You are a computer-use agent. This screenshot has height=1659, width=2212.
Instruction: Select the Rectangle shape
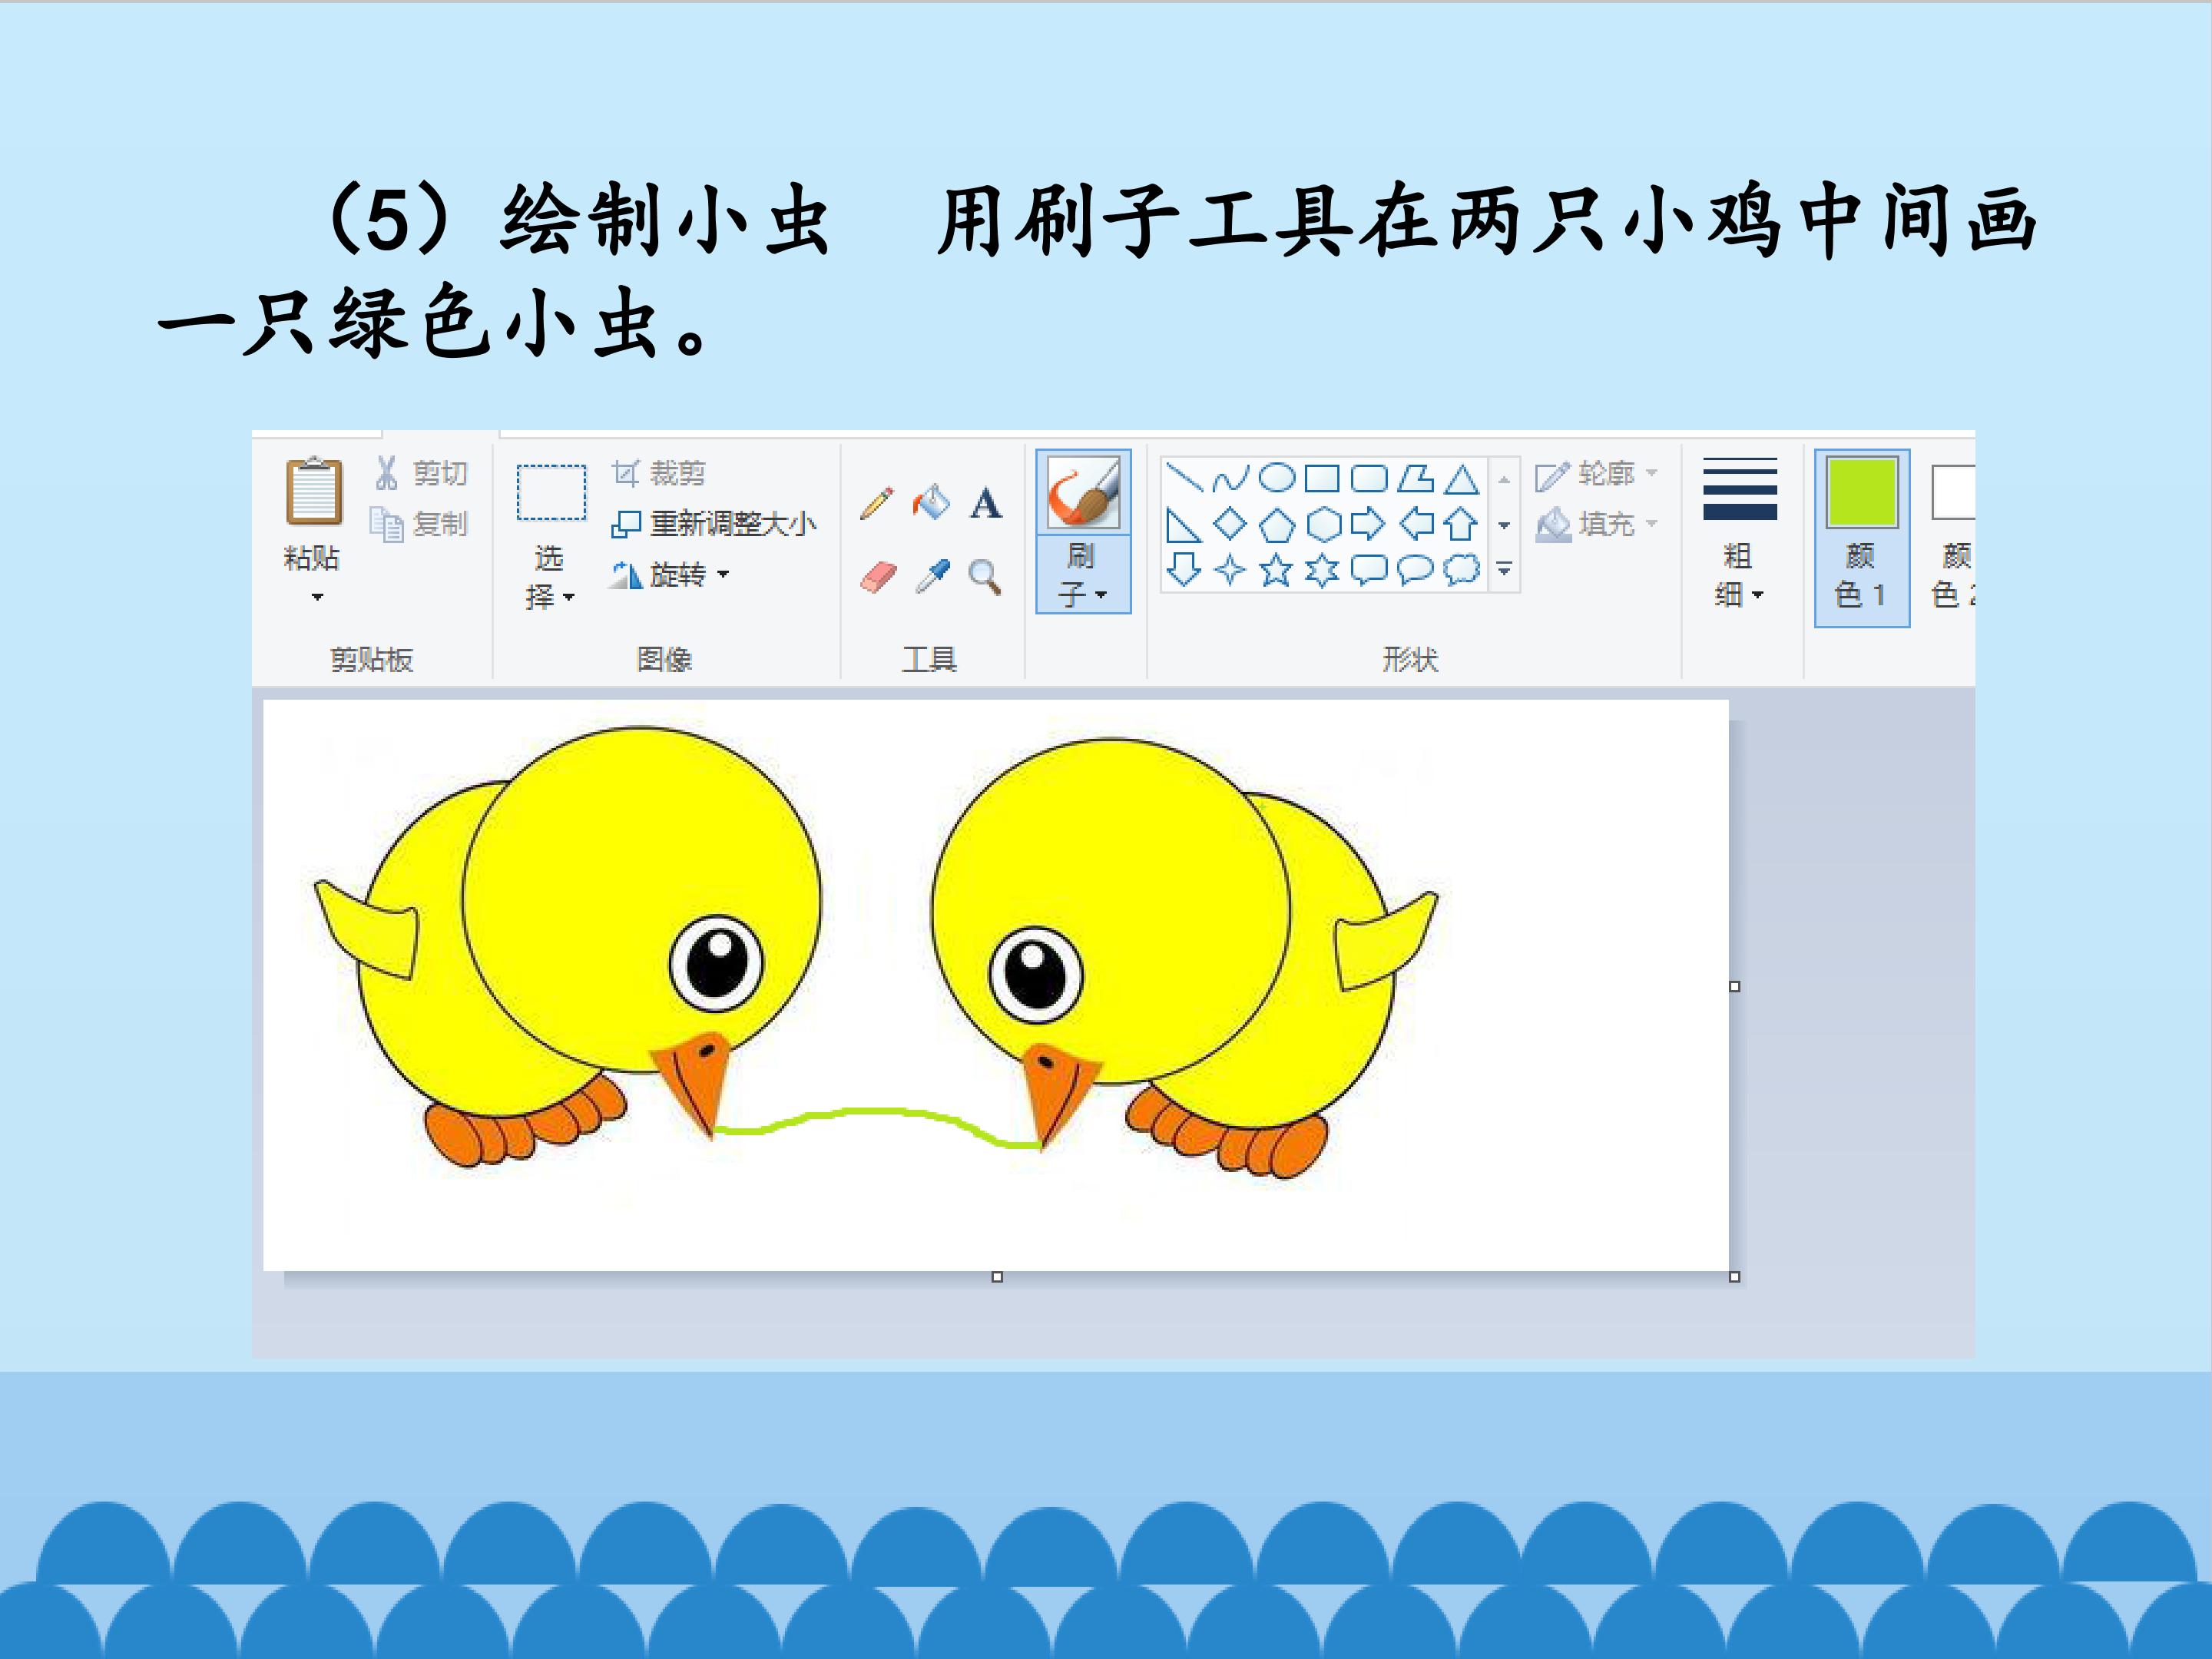1322,478
